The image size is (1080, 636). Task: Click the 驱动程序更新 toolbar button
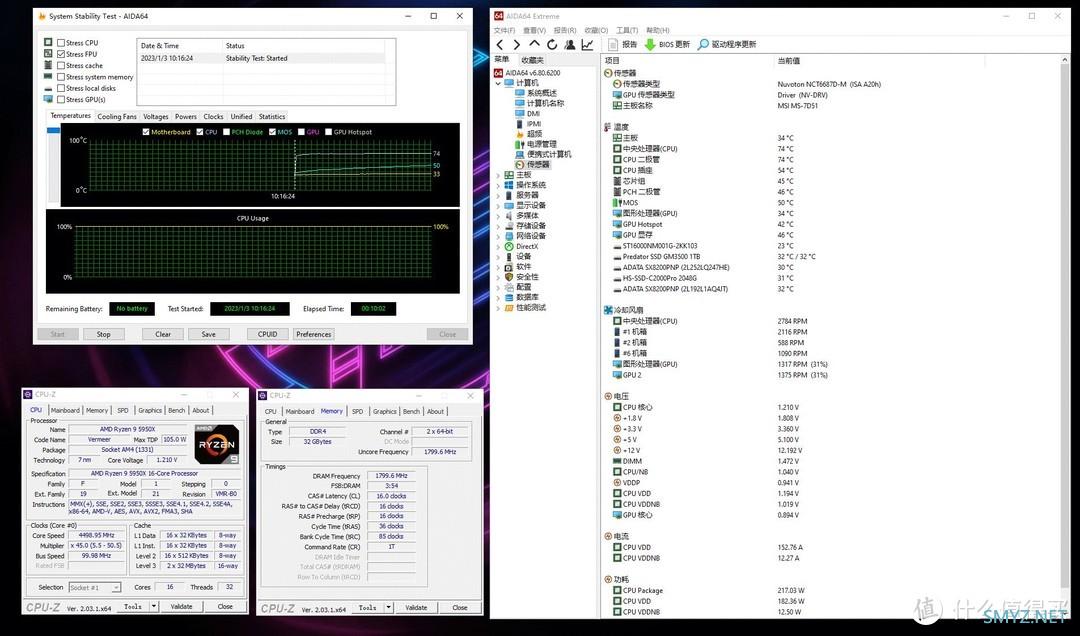click(x=727, y=45)
